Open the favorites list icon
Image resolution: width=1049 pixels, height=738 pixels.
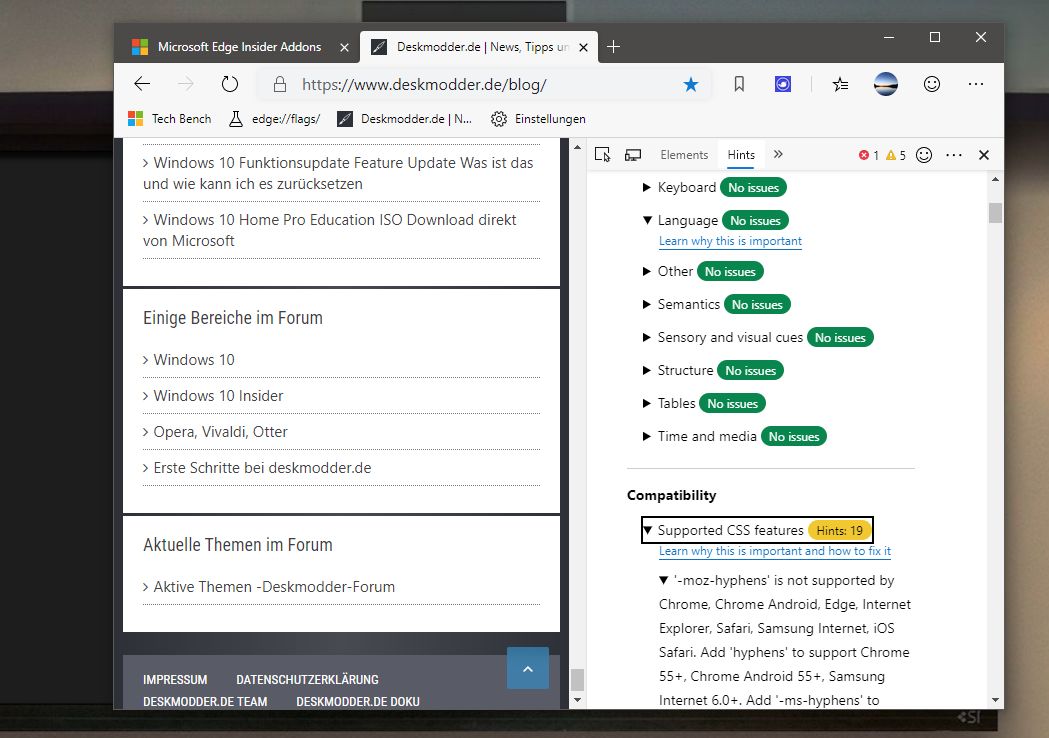[840, 84]
